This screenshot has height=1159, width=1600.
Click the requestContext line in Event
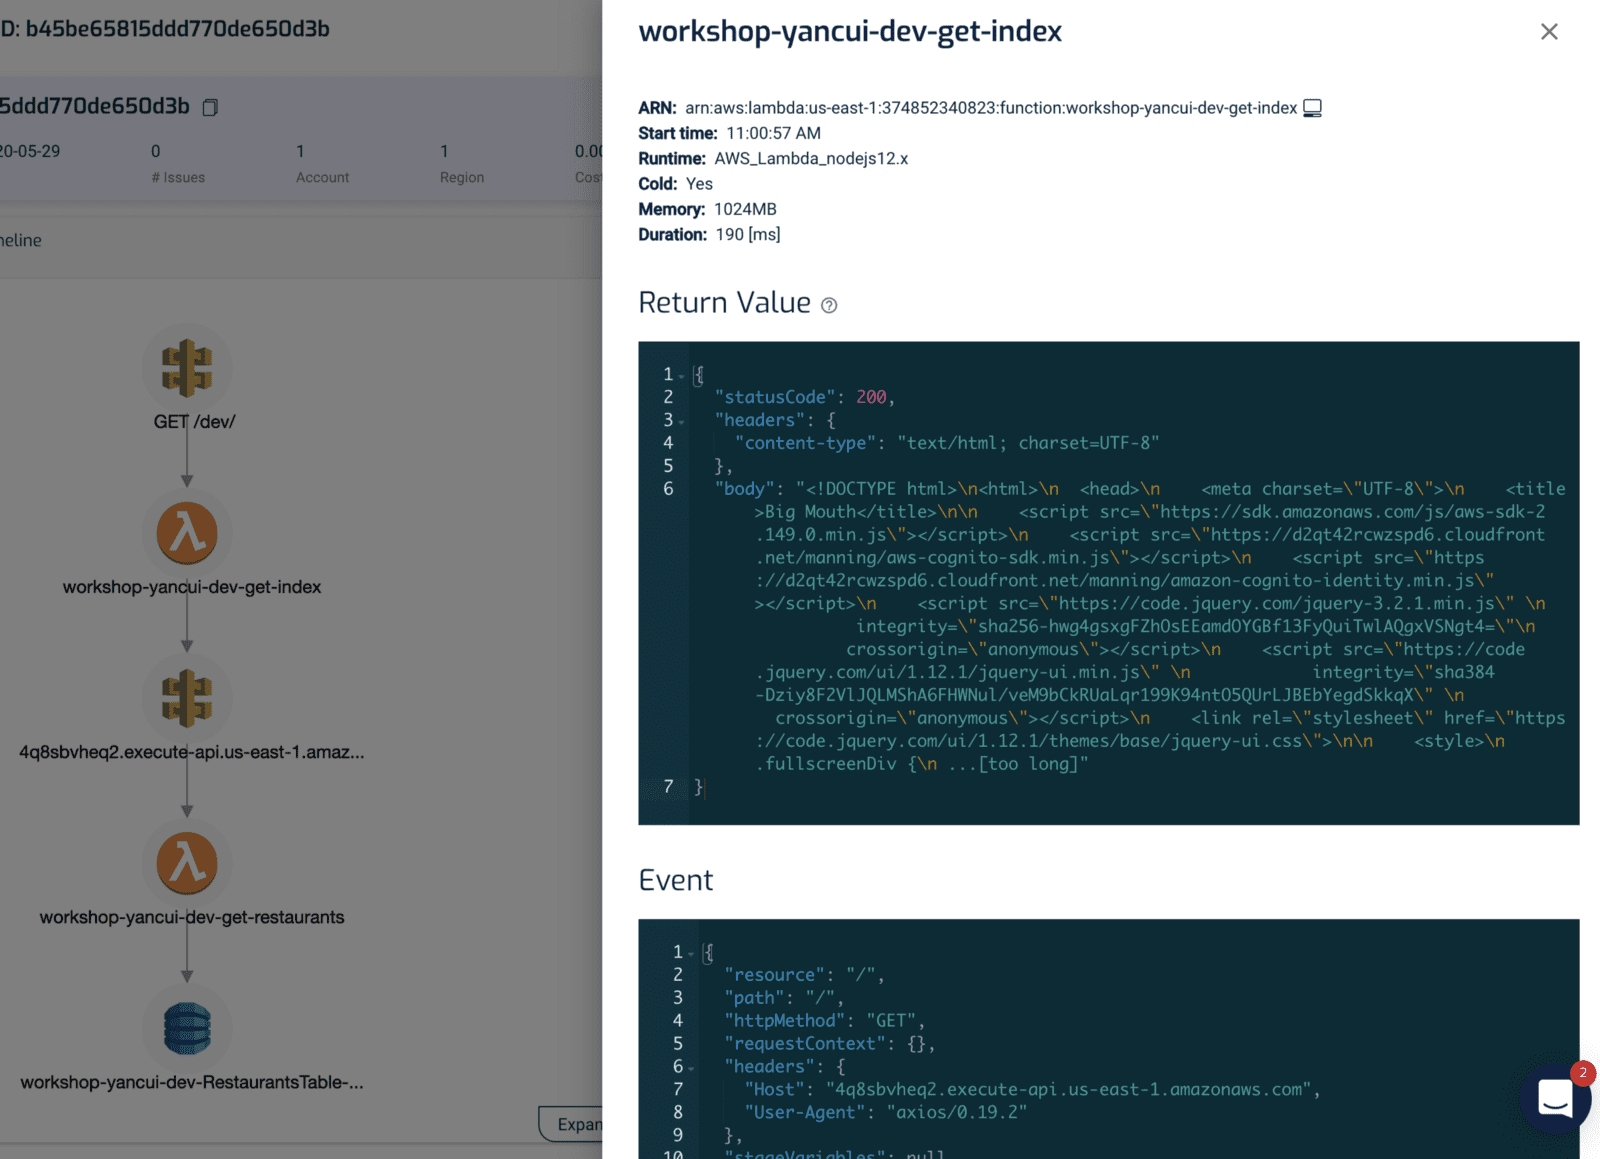829,1044
